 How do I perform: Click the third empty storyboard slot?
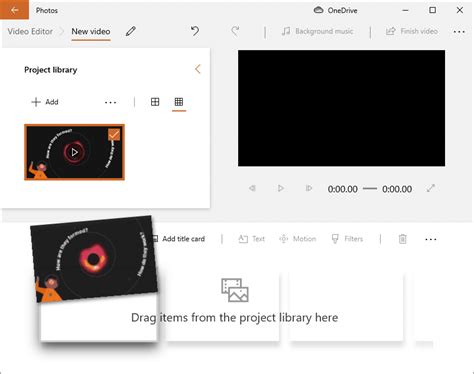click(x=346, y=306)
